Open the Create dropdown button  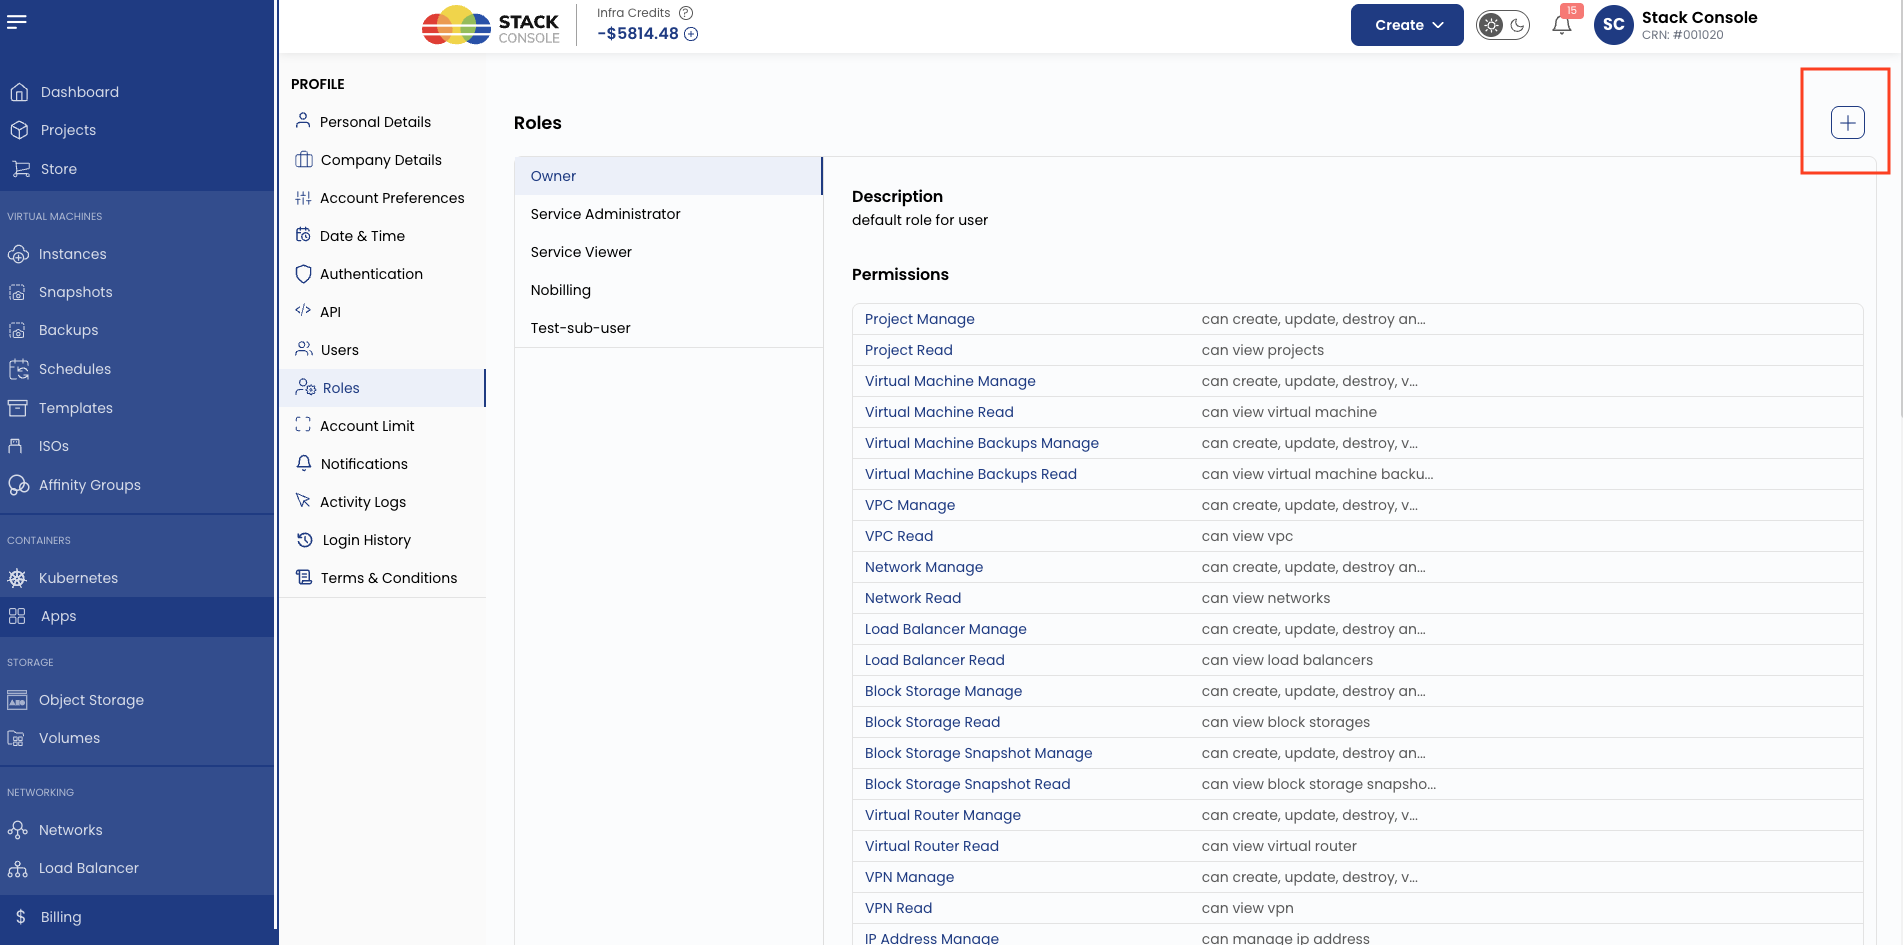(x=1407, y=25)
